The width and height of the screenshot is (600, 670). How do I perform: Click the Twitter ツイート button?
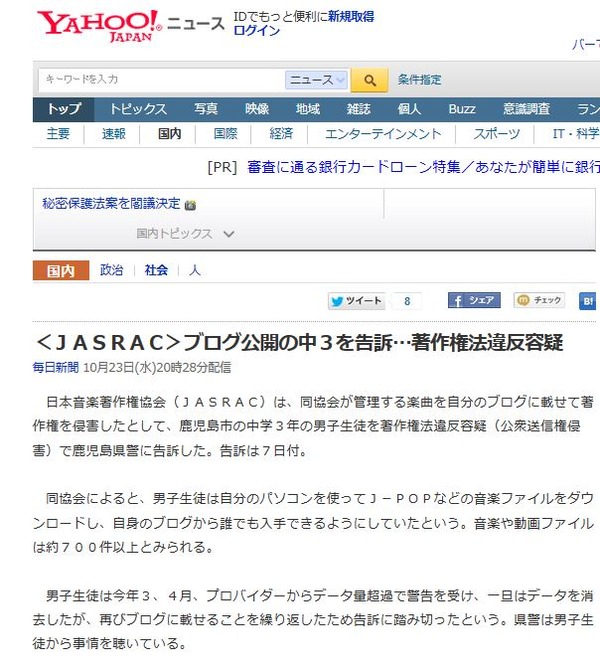tap(356, 301)
